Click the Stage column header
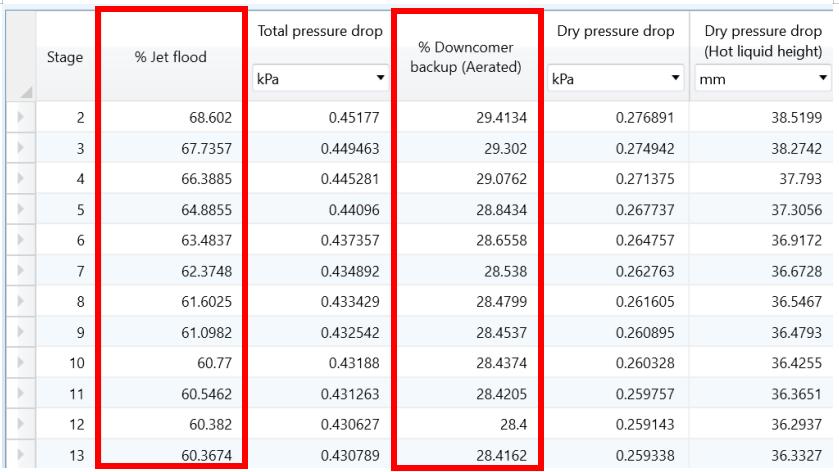This screenshot has height=472, width=839. click(65, 57)
